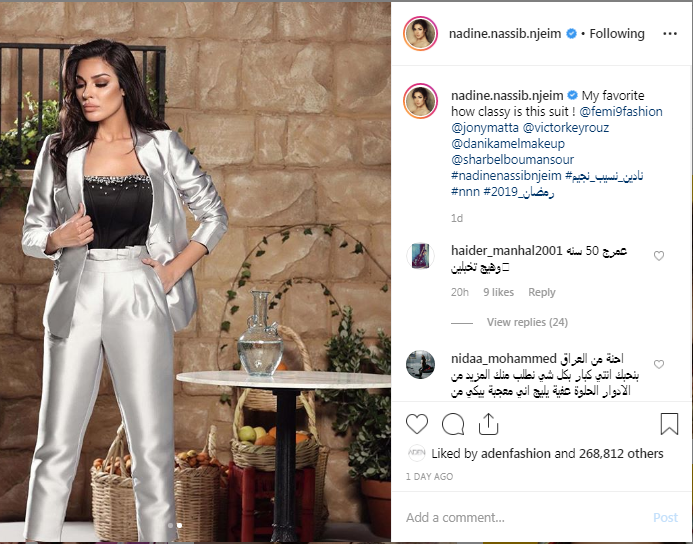
Task: Share the post with the share icon
Action: 488,424
